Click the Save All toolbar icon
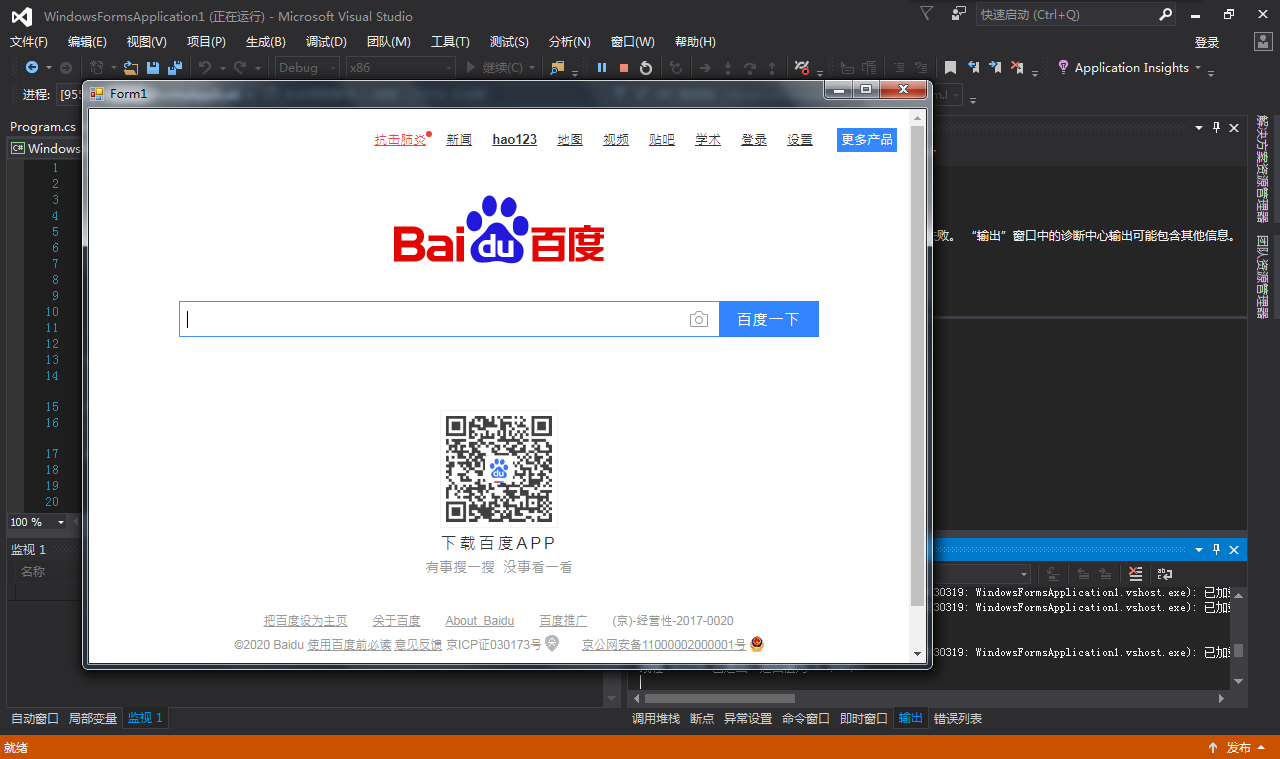Image resolution: width=1280 pixels, height=759 pixels. [175, 68]
